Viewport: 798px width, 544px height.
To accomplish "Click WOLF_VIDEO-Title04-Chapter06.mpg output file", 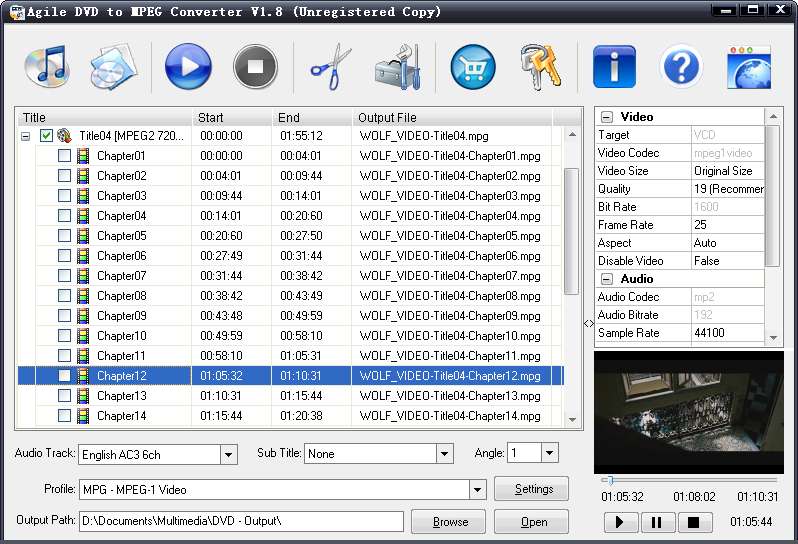I will click(450, 256).
